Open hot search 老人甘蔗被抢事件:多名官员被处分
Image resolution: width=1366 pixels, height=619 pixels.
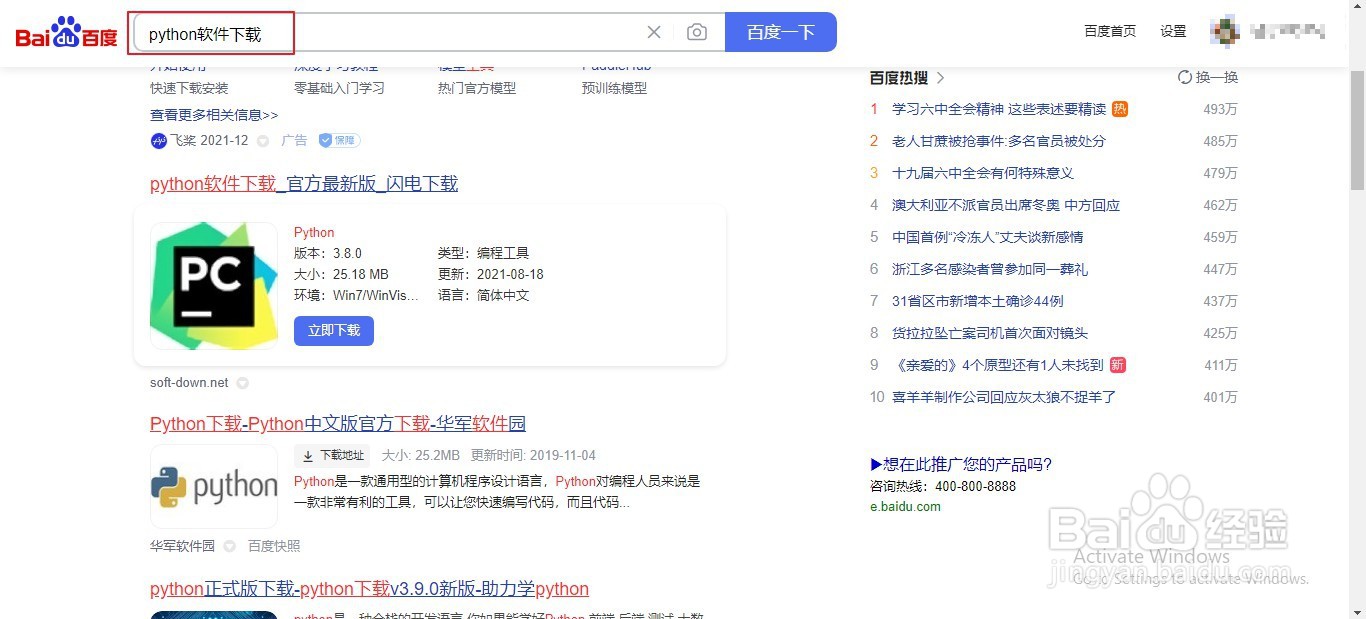999,141
